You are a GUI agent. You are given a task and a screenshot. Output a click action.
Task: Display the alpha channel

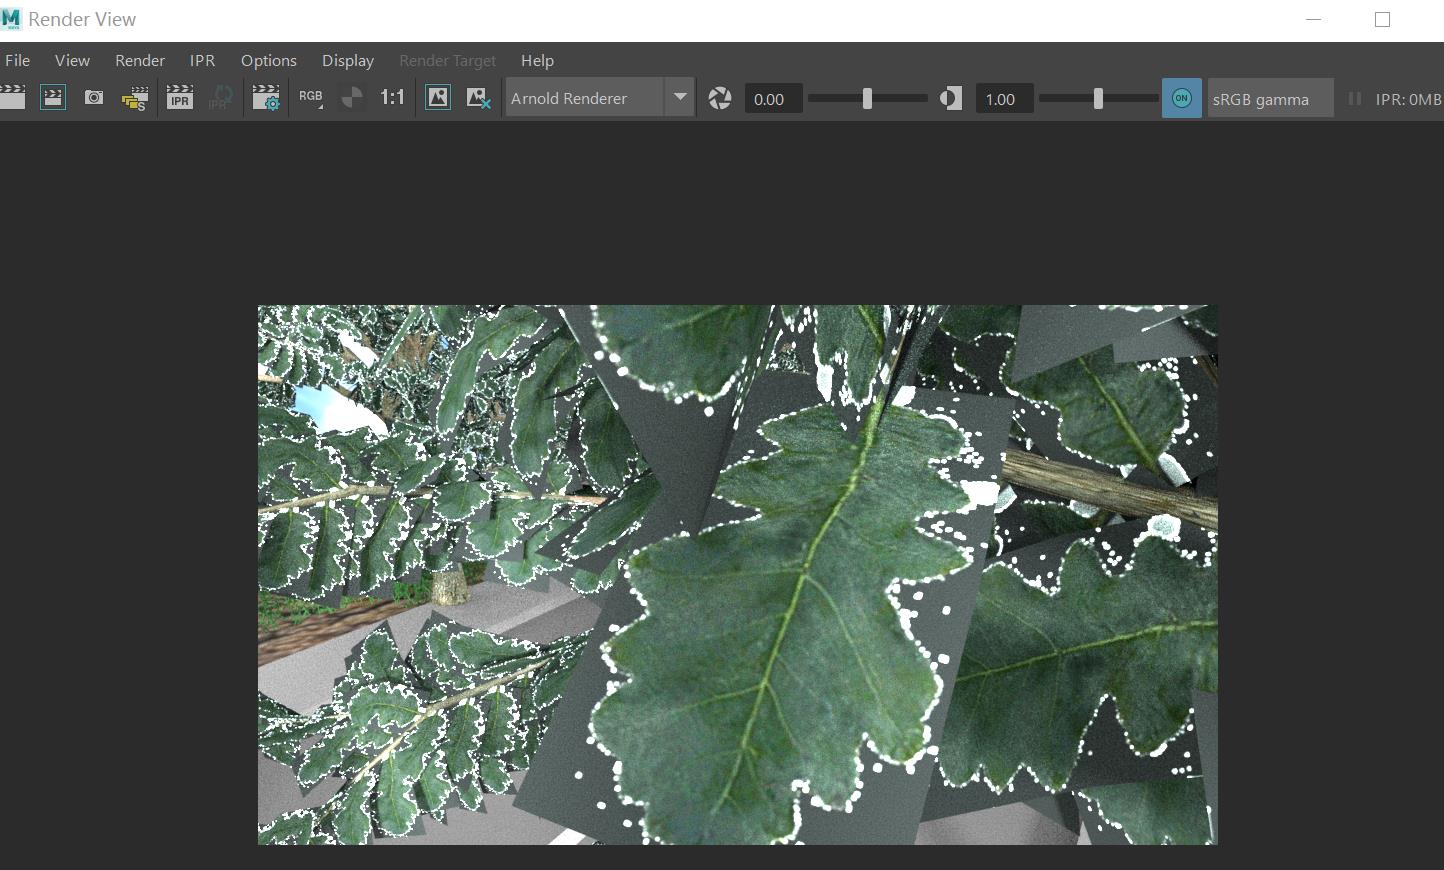click(351, 97)
